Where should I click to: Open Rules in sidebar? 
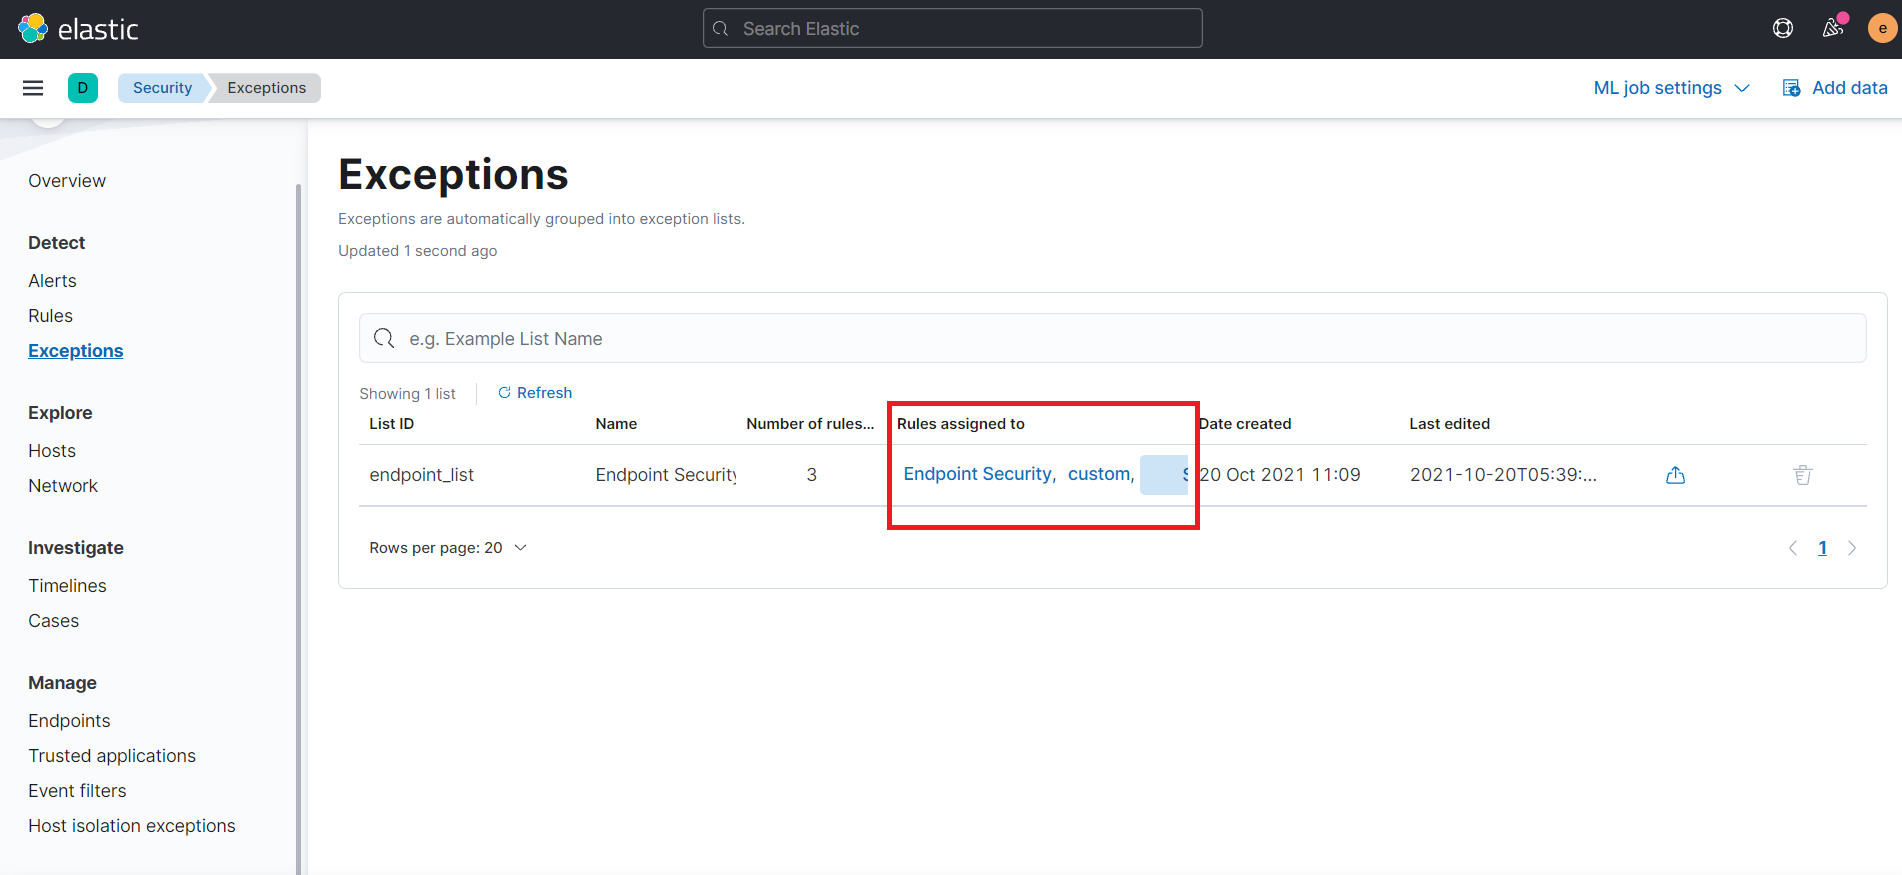point(50,316)
